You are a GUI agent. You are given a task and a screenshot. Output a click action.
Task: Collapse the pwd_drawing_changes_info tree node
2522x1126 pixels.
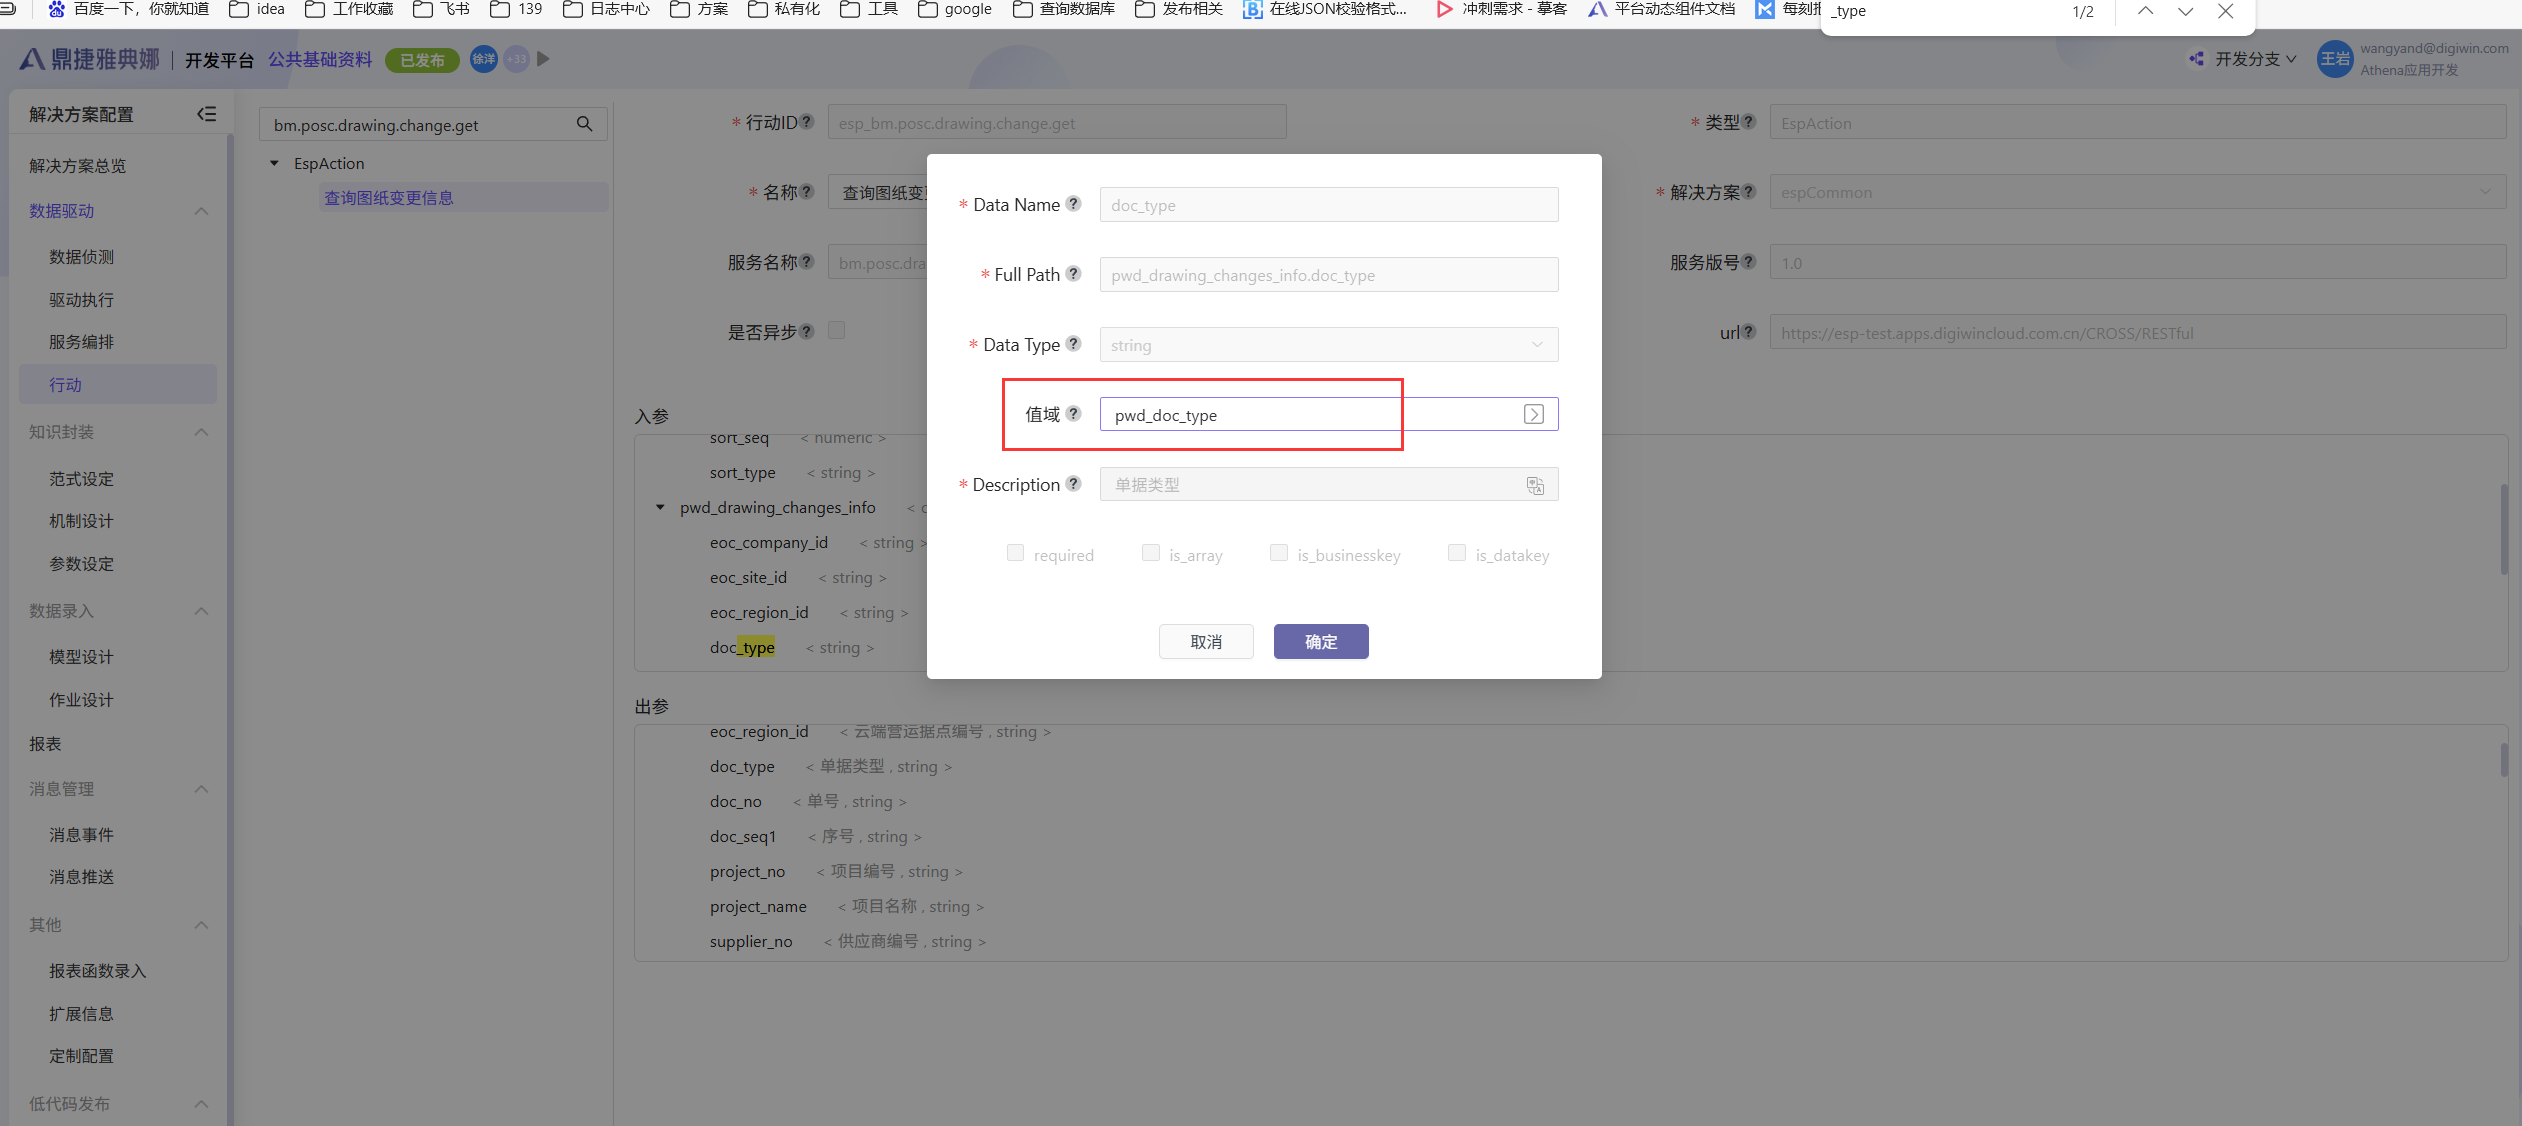(x=659, y=507)
